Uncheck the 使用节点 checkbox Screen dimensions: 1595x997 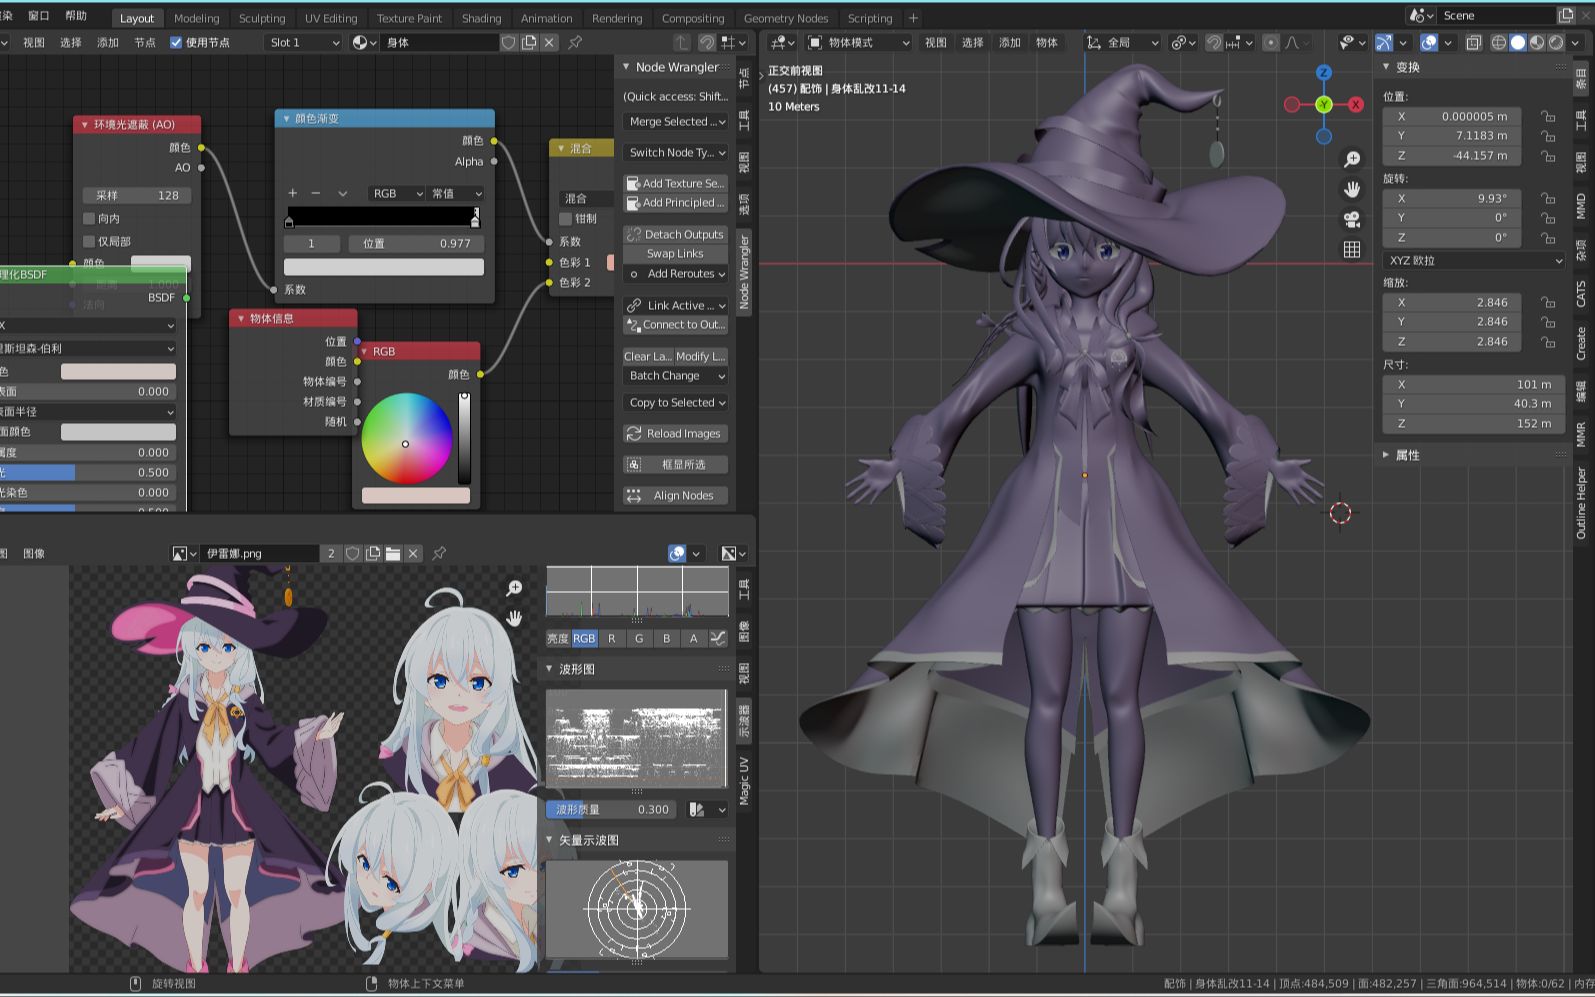pyautogui.click(x=177, y=43)
